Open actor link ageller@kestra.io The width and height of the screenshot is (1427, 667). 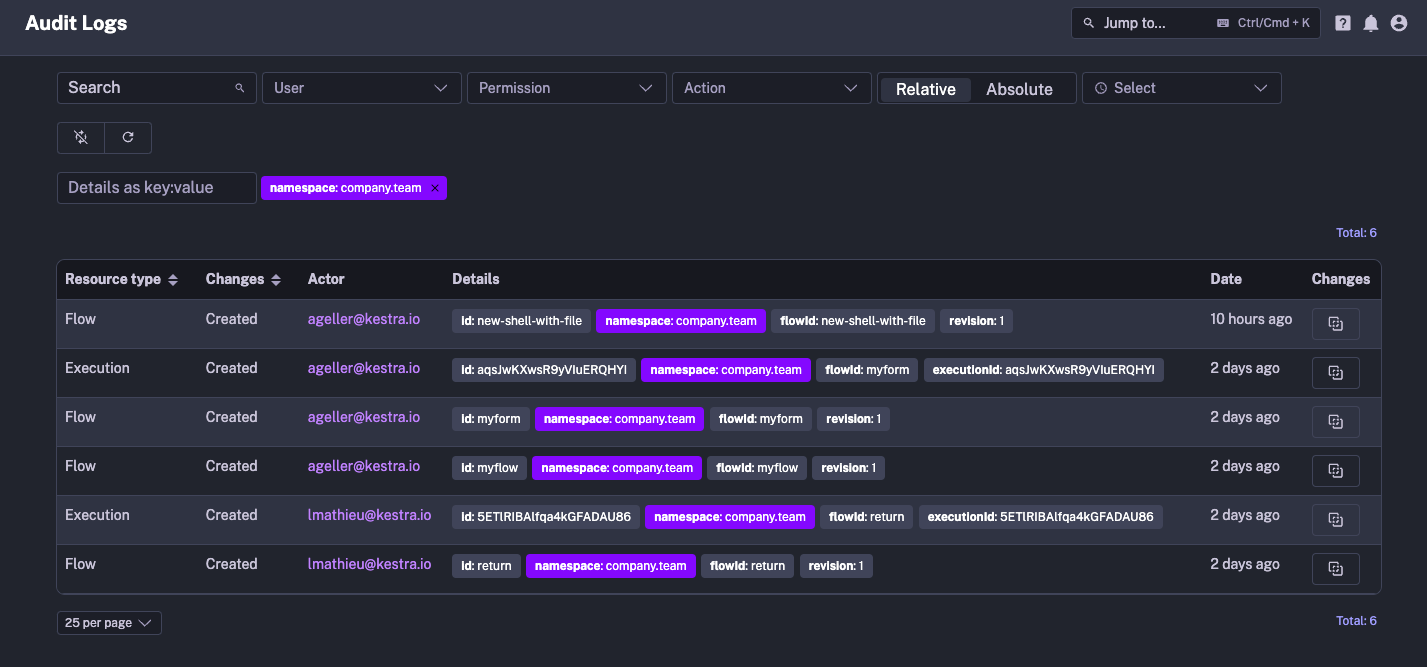click(x=363, y=319)
